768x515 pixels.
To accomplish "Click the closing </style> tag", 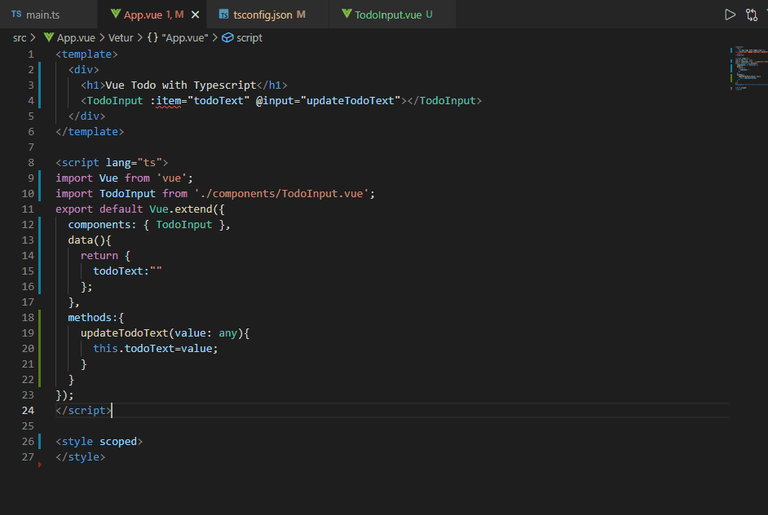I will [80, 457].
